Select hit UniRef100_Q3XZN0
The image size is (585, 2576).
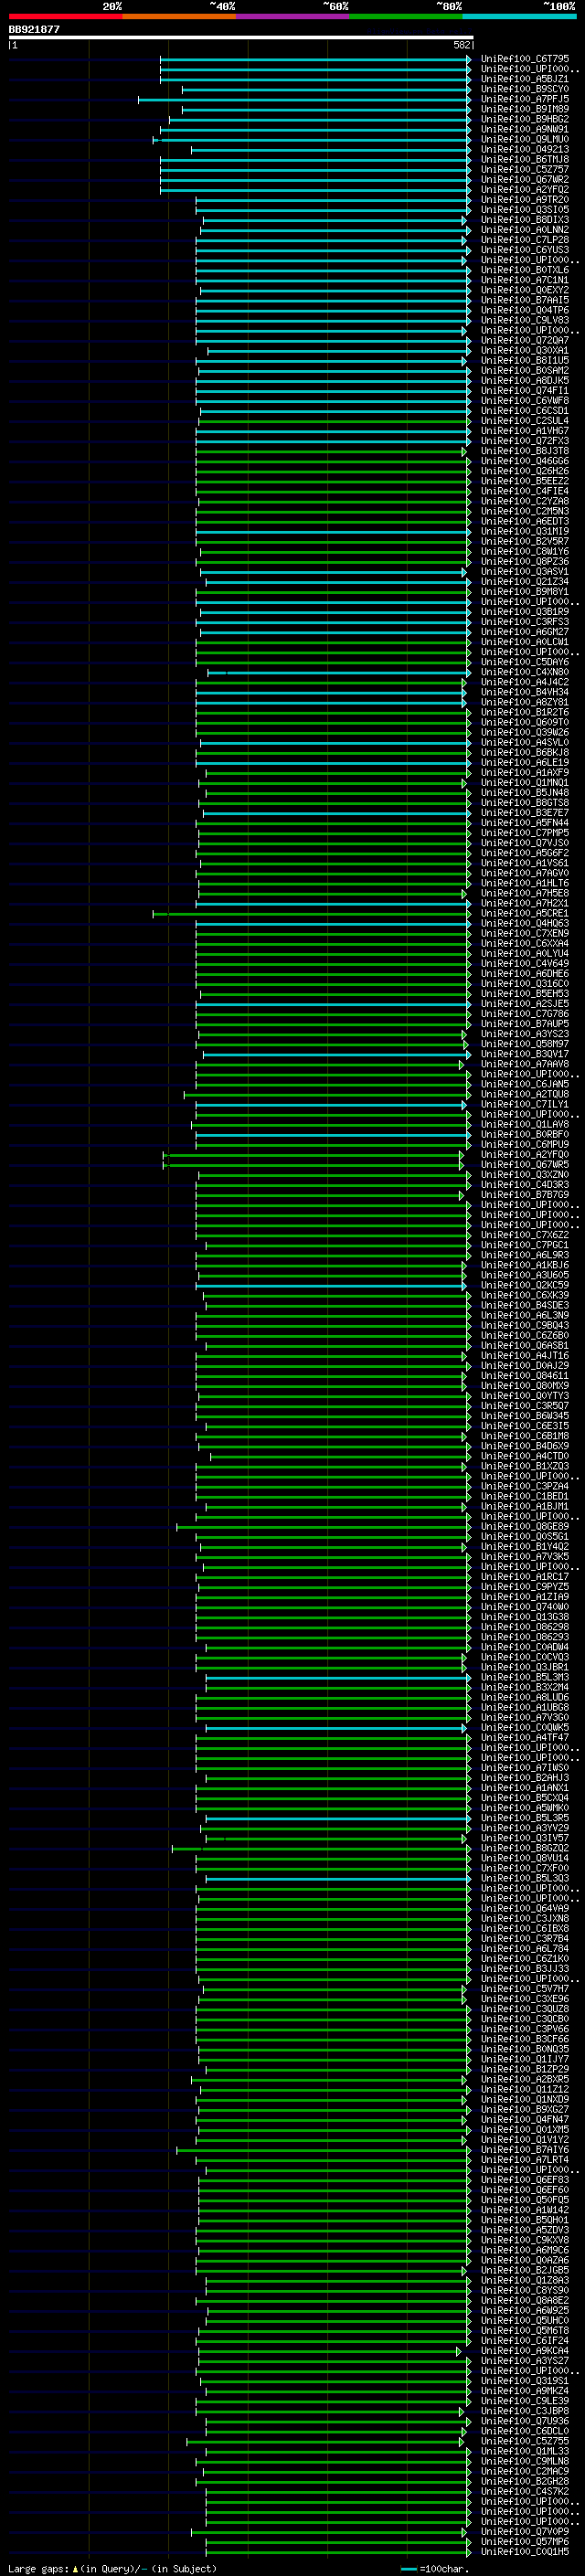click(x=524, y=1175)
